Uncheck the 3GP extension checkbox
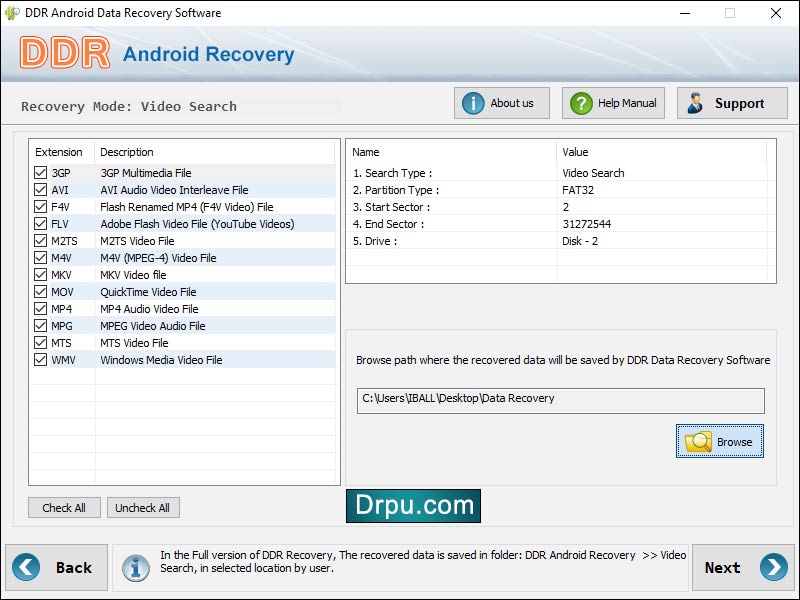Screen dimensions: 800x600 point(40,172)
